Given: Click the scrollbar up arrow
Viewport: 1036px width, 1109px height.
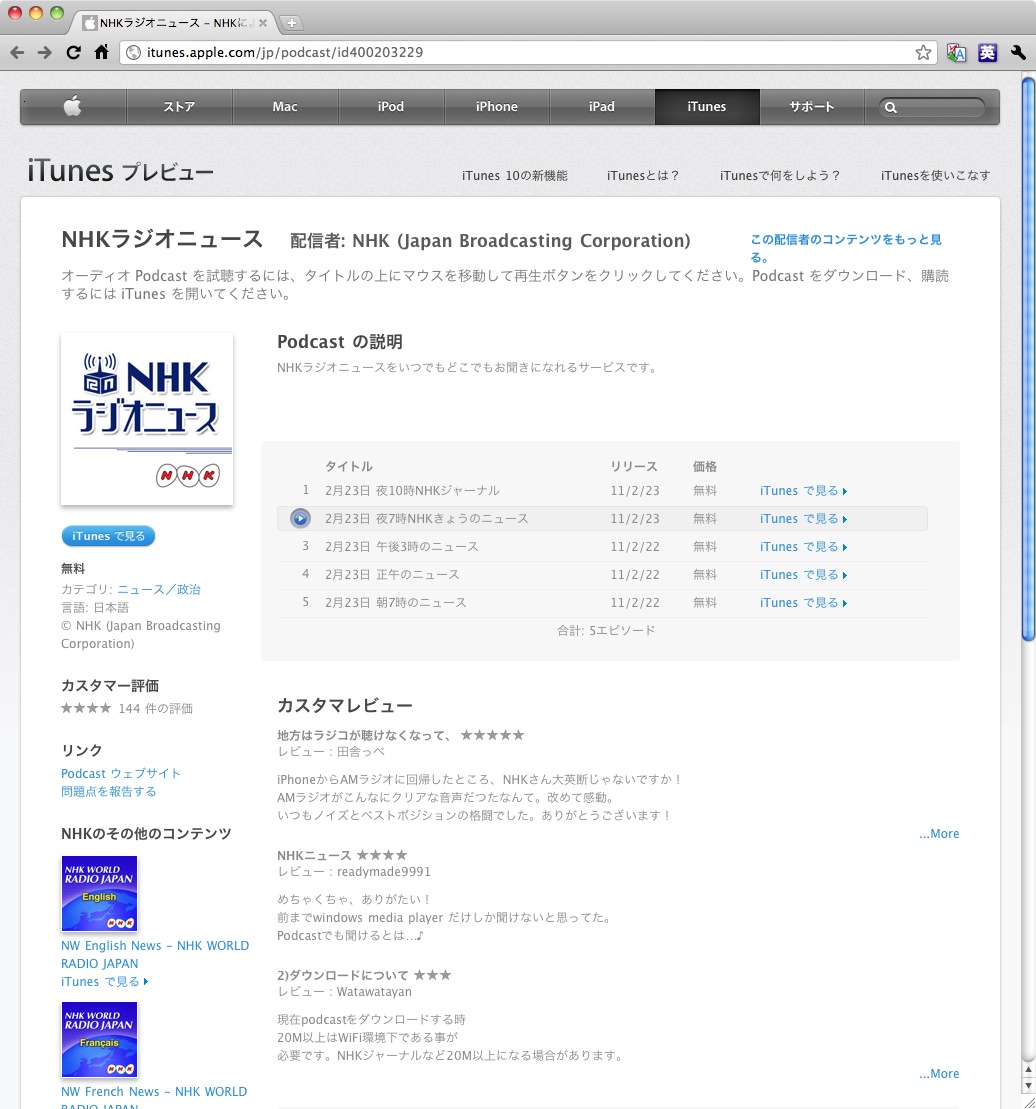Looking at the screenshot, I should pyautogui.click(x=1028, y=1069).
